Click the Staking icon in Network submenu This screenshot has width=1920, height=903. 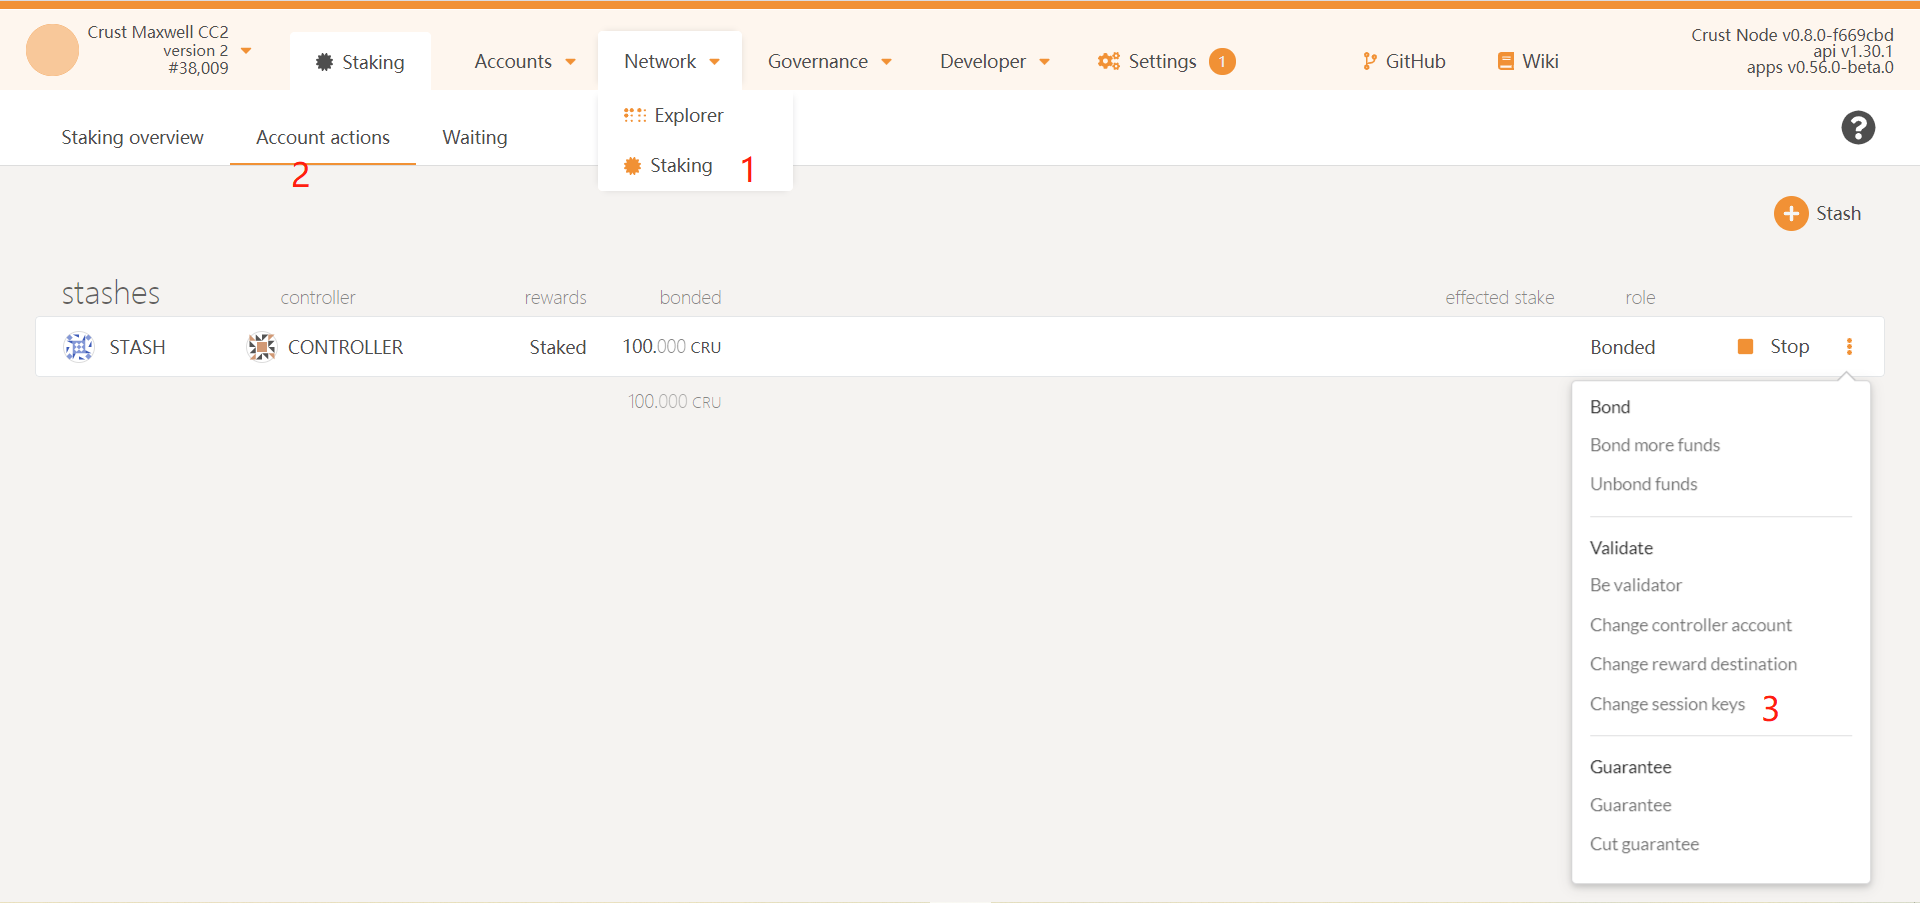point(632,166)
